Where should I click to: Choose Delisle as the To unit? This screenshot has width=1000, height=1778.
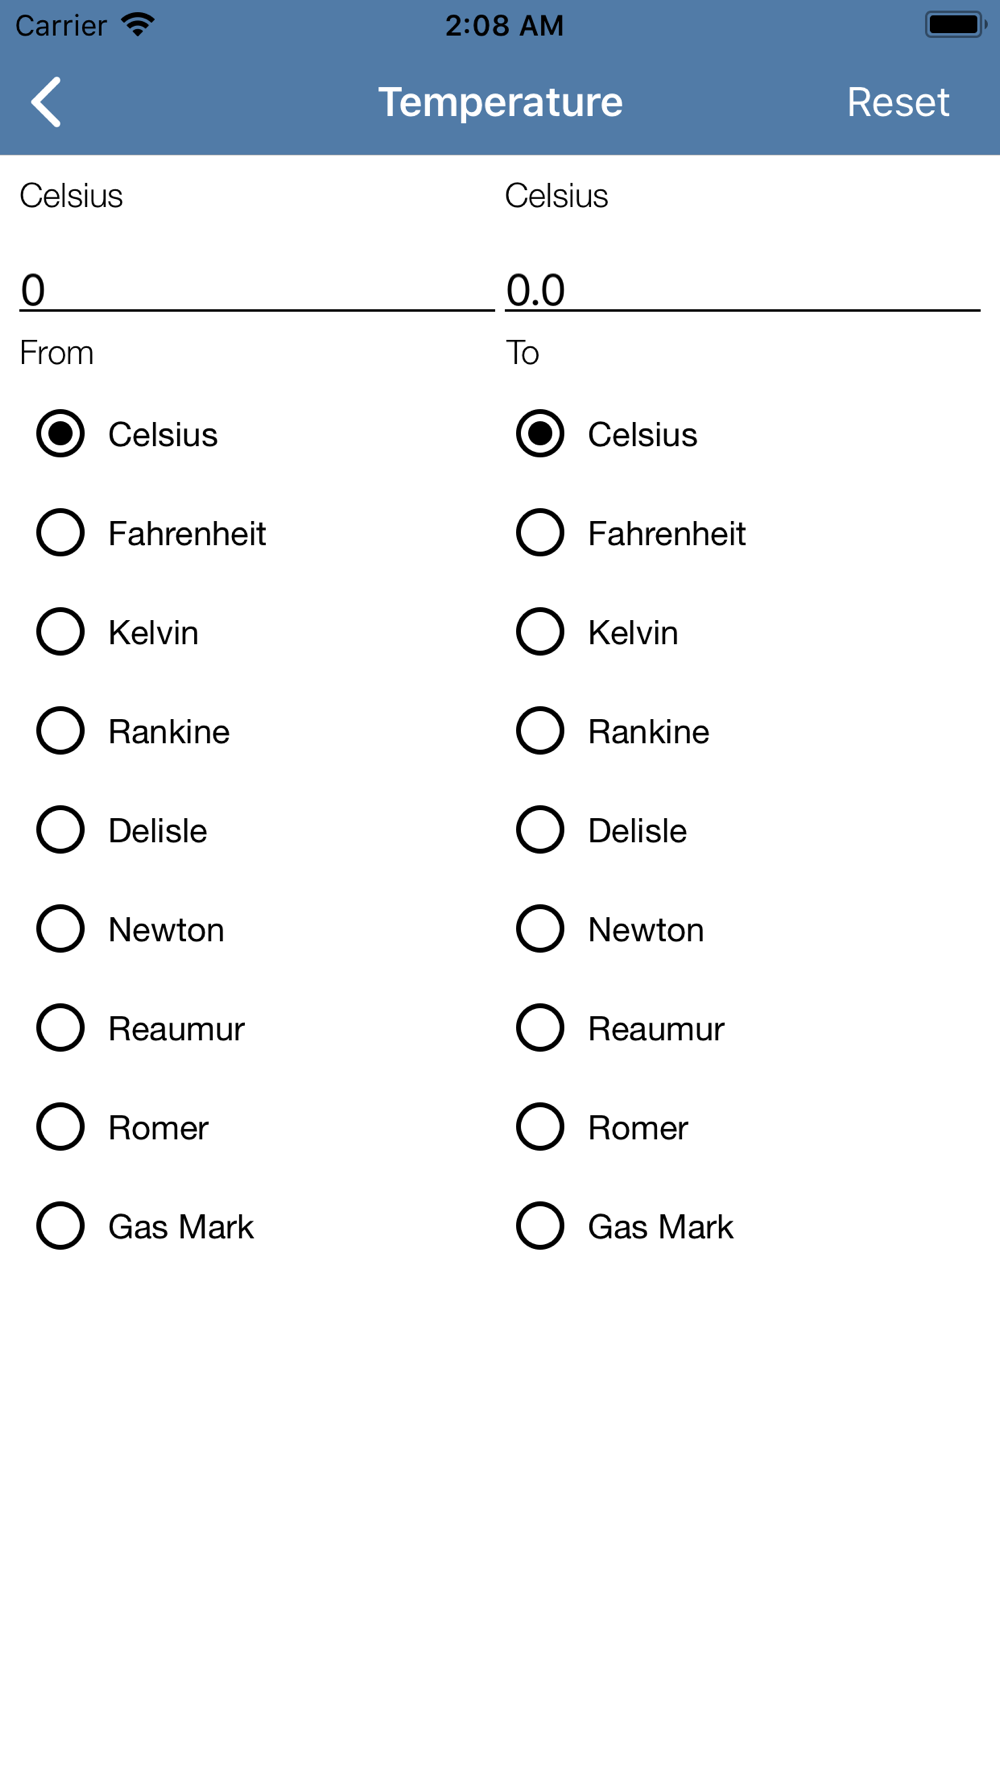point(602,830)
